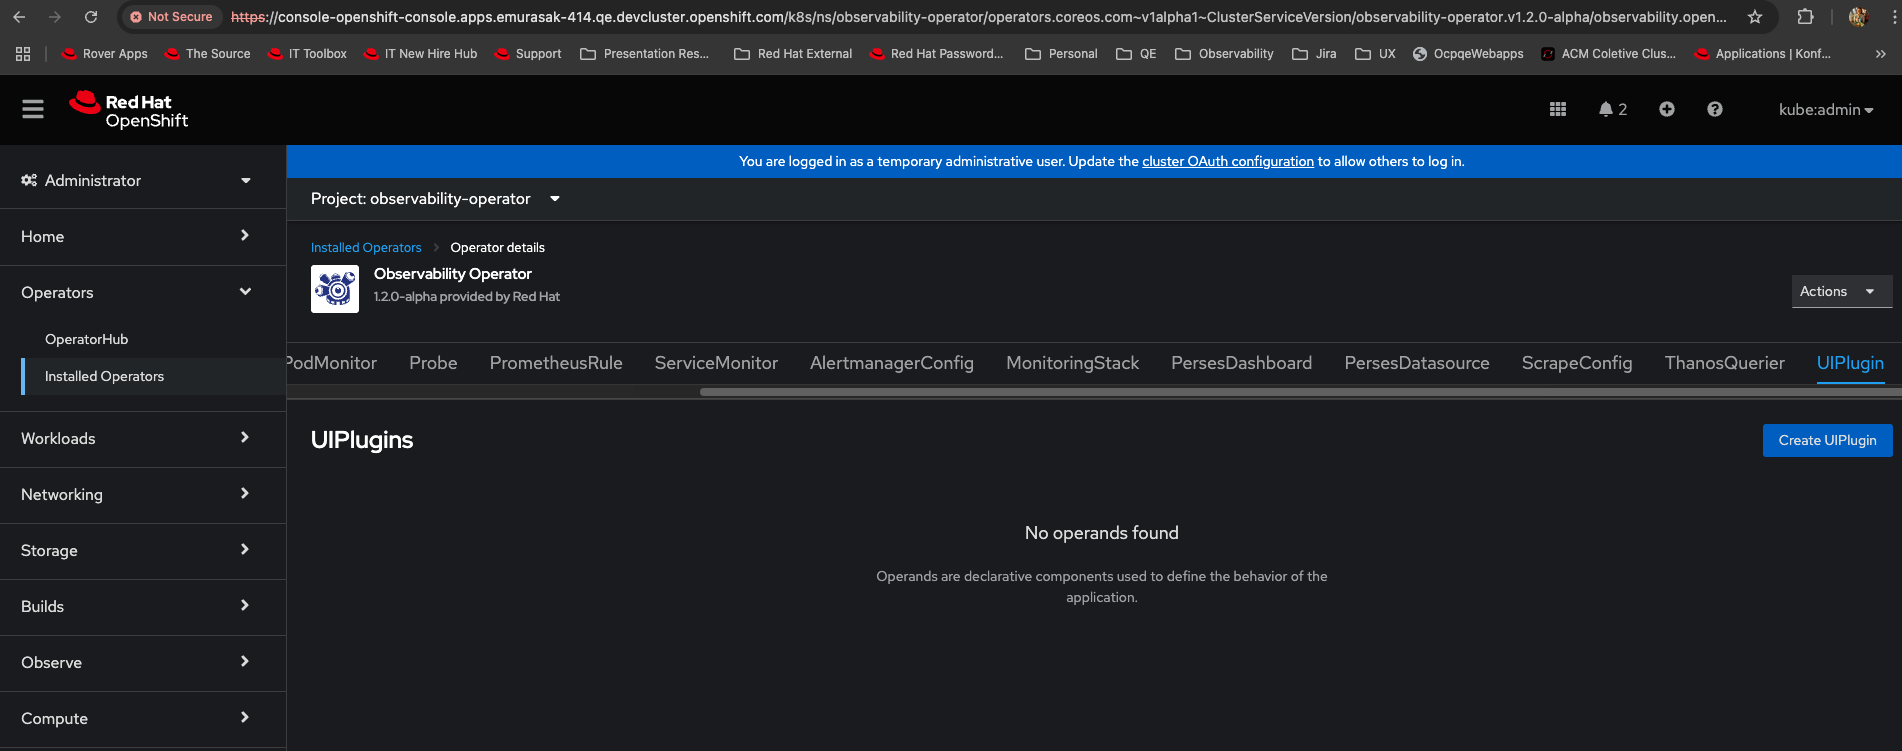Expand the Networking navigation section
This screenshot has width=1902, height=751.
[x=143, y=494]
